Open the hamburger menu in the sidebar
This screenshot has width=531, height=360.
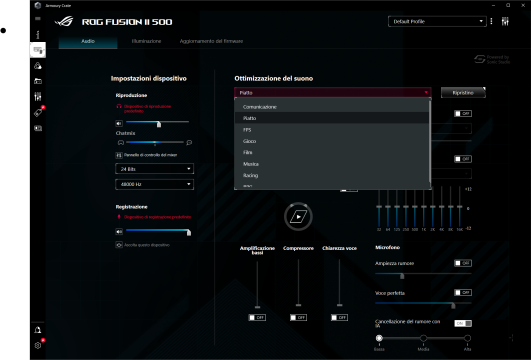click(38, 19)
